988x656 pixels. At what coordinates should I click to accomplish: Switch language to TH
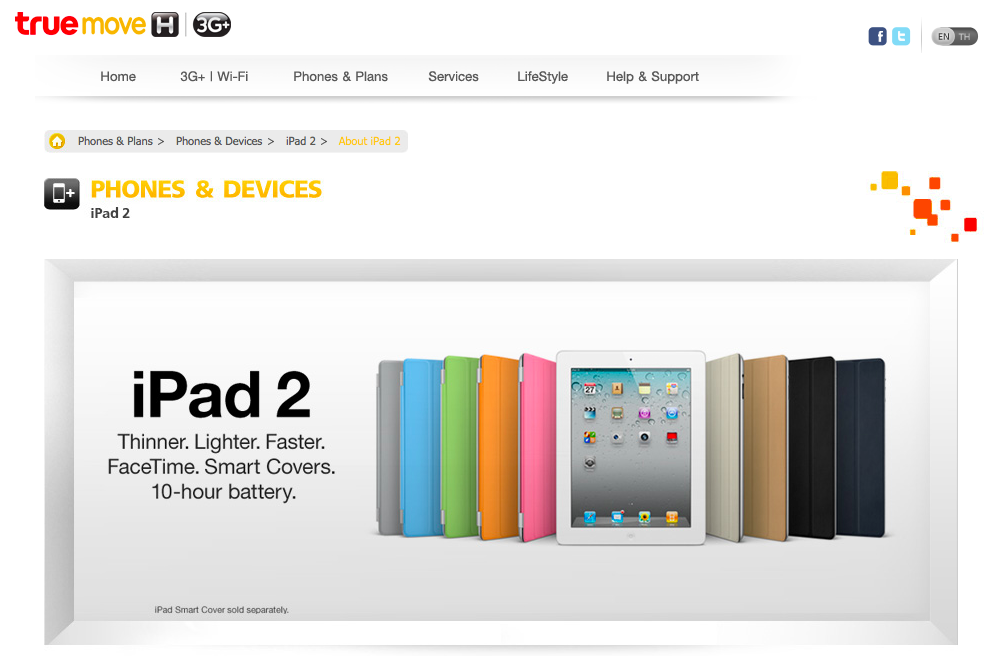coord(965,37)
